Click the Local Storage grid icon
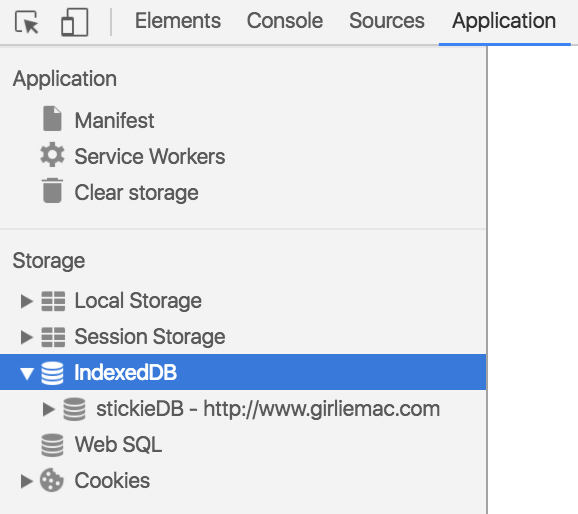578x514 pixels. point(53,301)
